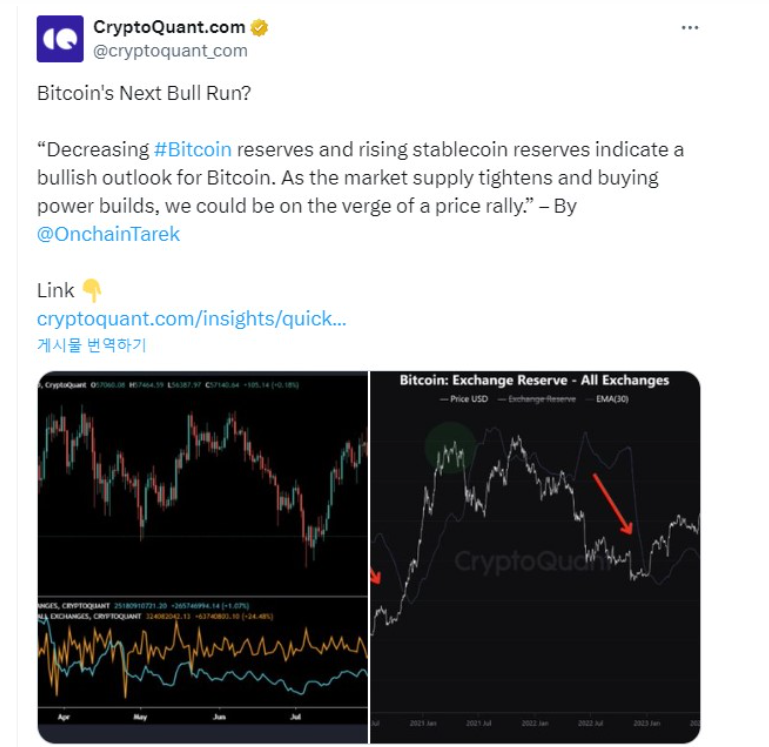
Task: Open the #Bitcoin hashtag
Action: click(x=193, y=150)
